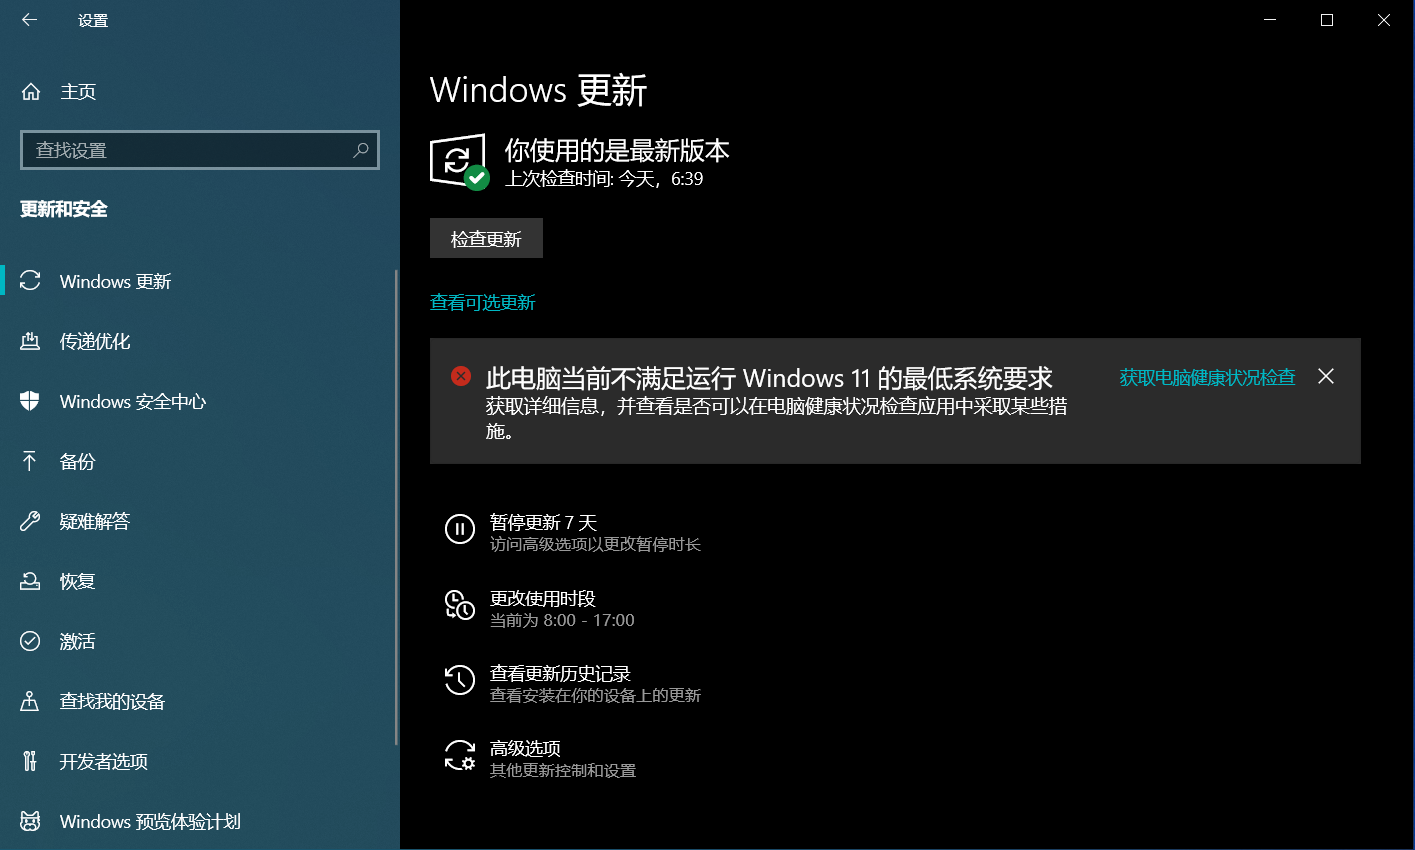Click the history icon for 查看更新历史记录
This screenshot has width=1415, height=850.
(460, 680)
